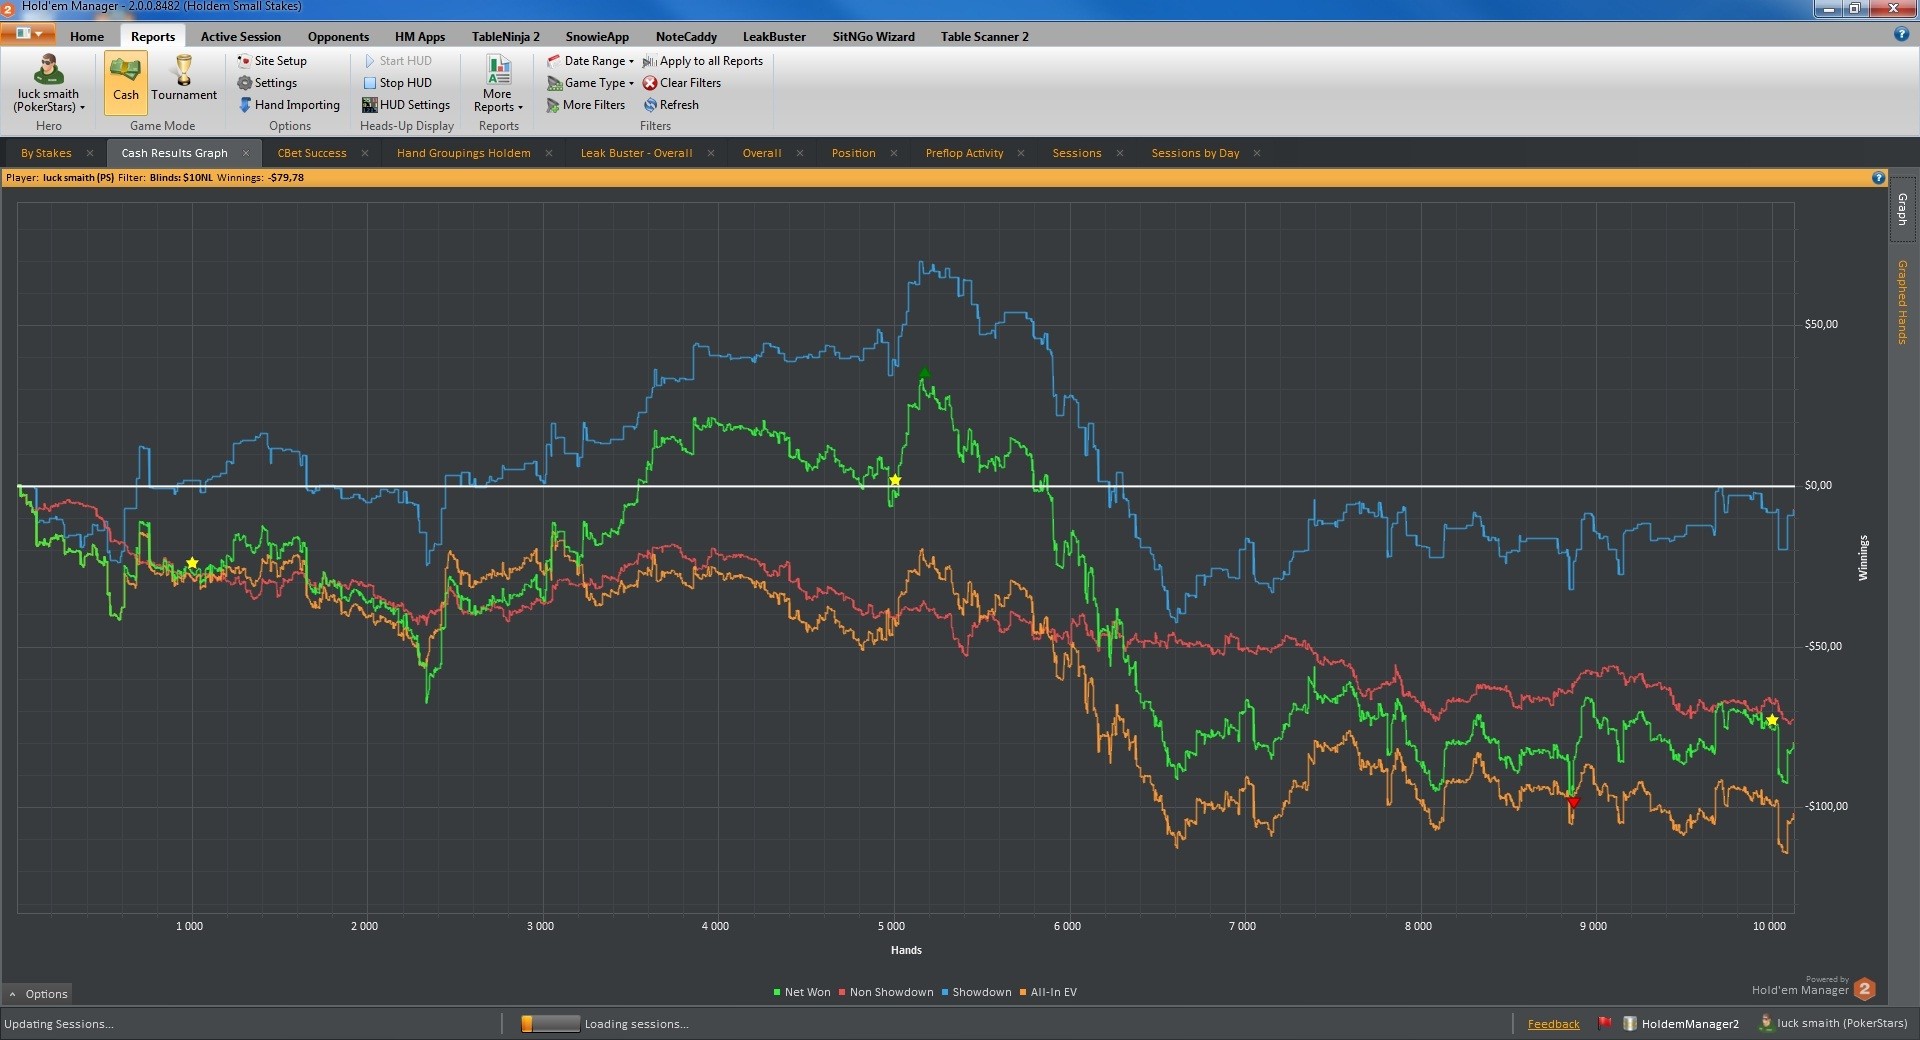This screenshot has width=1920, height=1040.
Task: Switch to Sessions by Day tab
Action: [1194, 153]
